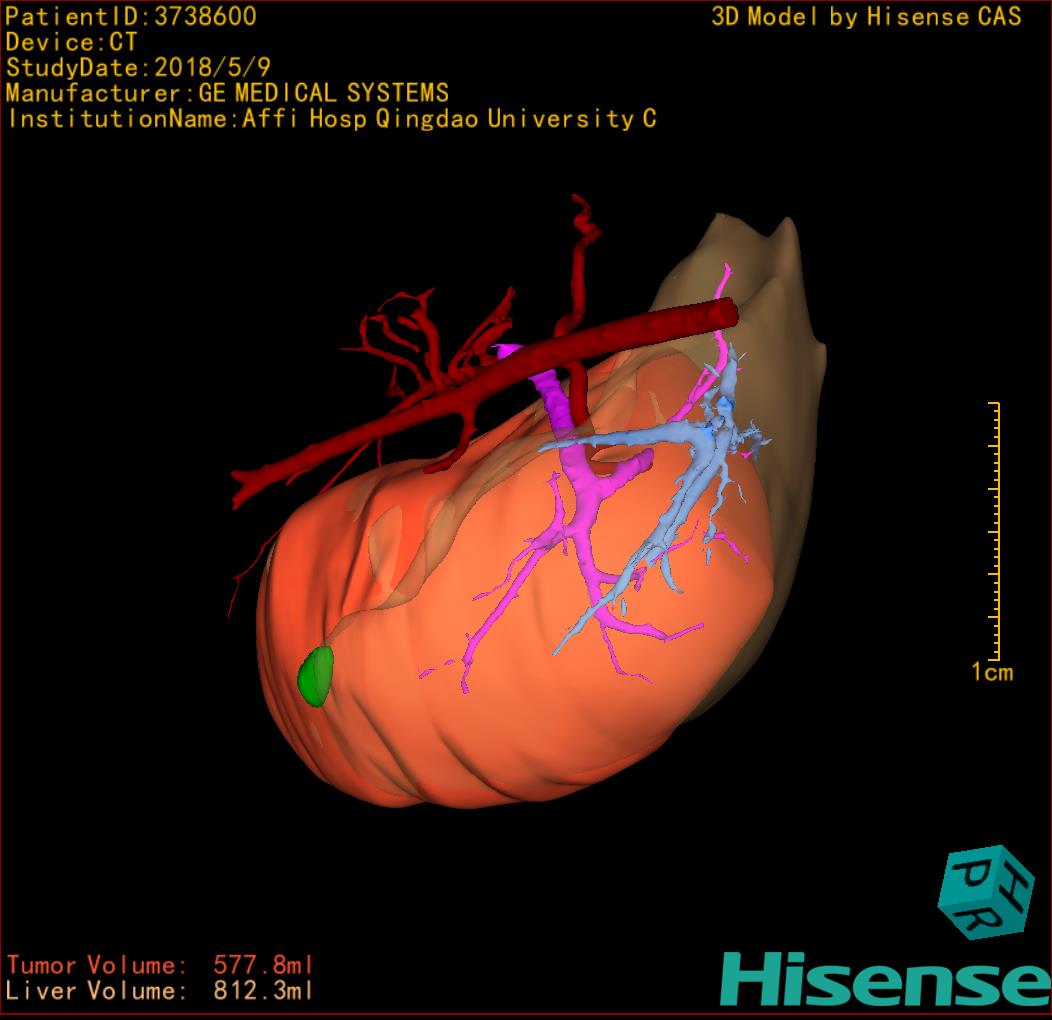Click the '1cm' scale label
1052x1020 pixels.
click(992, 672)
